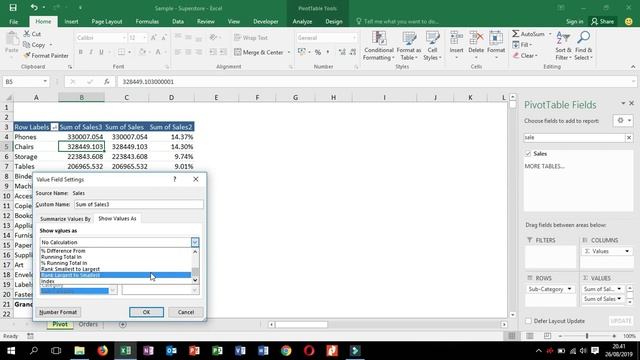Open Conditional Formatting
640x360 pixels.
click(379, 46)
